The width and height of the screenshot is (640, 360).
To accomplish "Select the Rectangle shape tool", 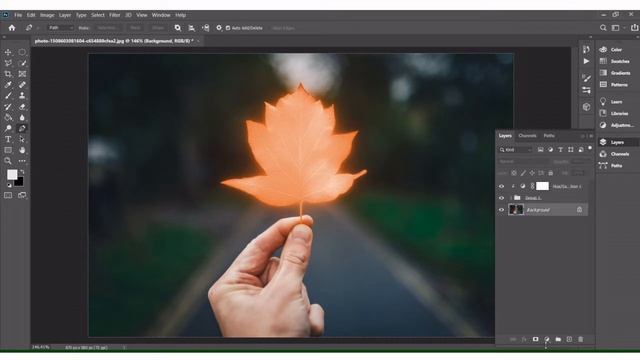I will [x=8, y=150].
